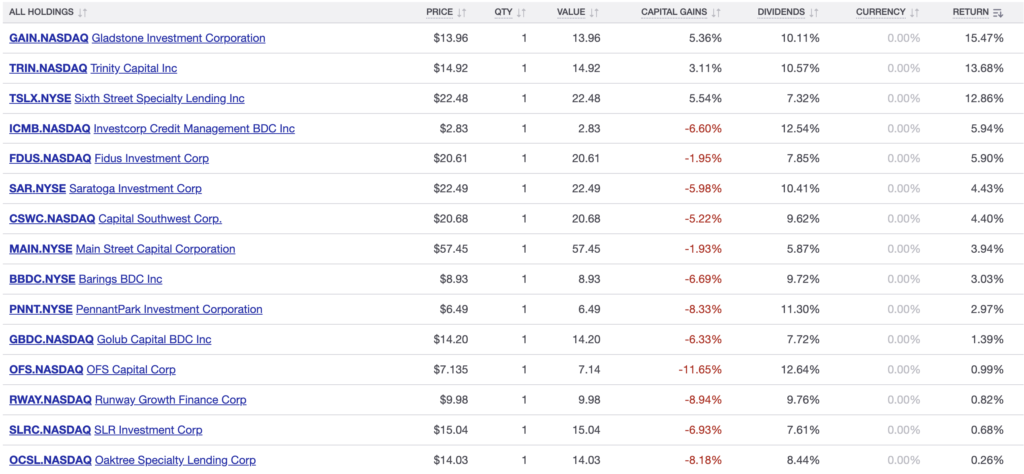Open GAIN.NASDAQ Gladstone Investment Corporation link
Screen dimensions: 1024x474
coord(137,38)
